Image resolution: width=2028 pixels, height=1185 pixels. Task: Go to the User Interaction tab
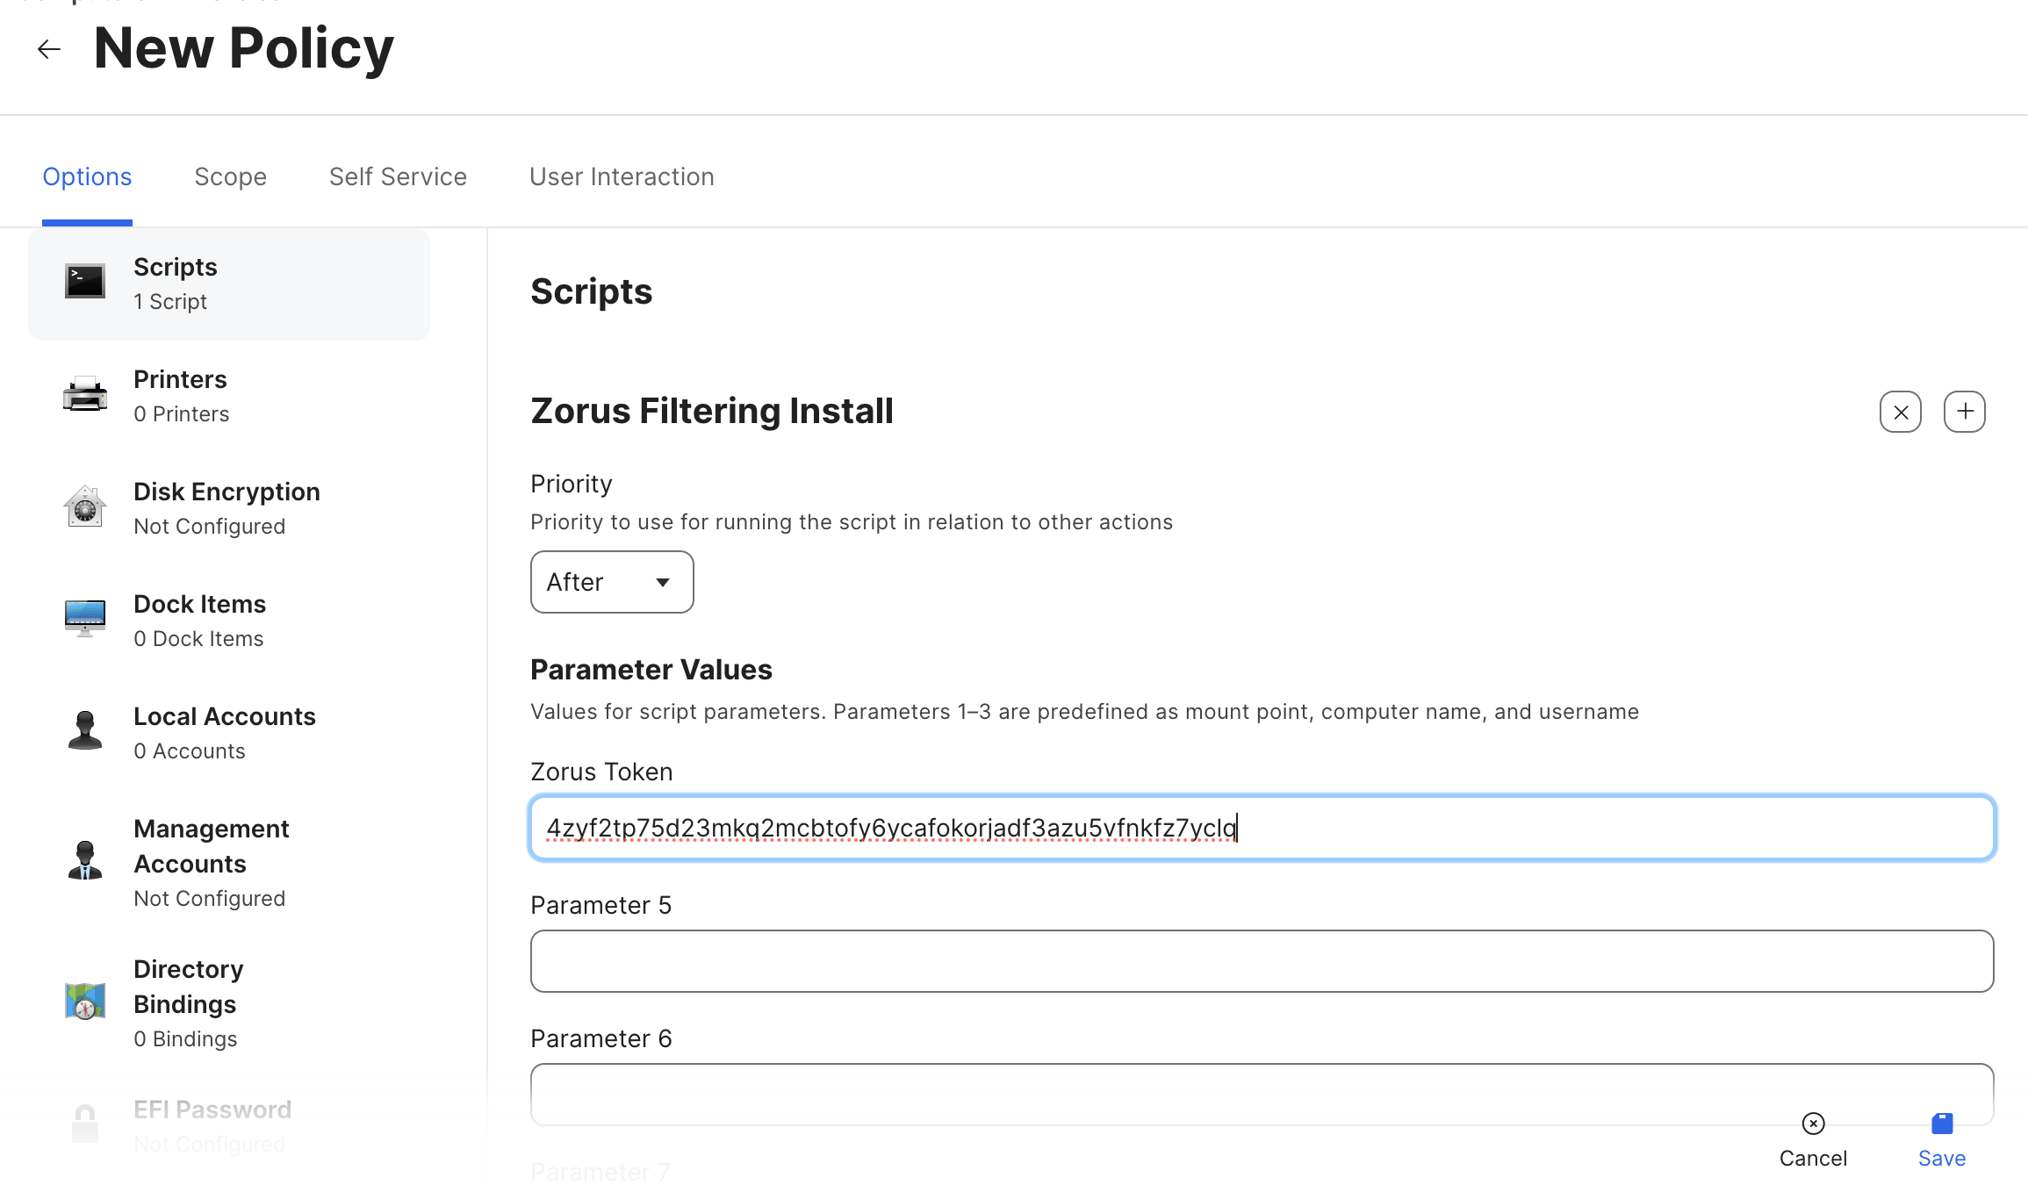coord(621,177)
